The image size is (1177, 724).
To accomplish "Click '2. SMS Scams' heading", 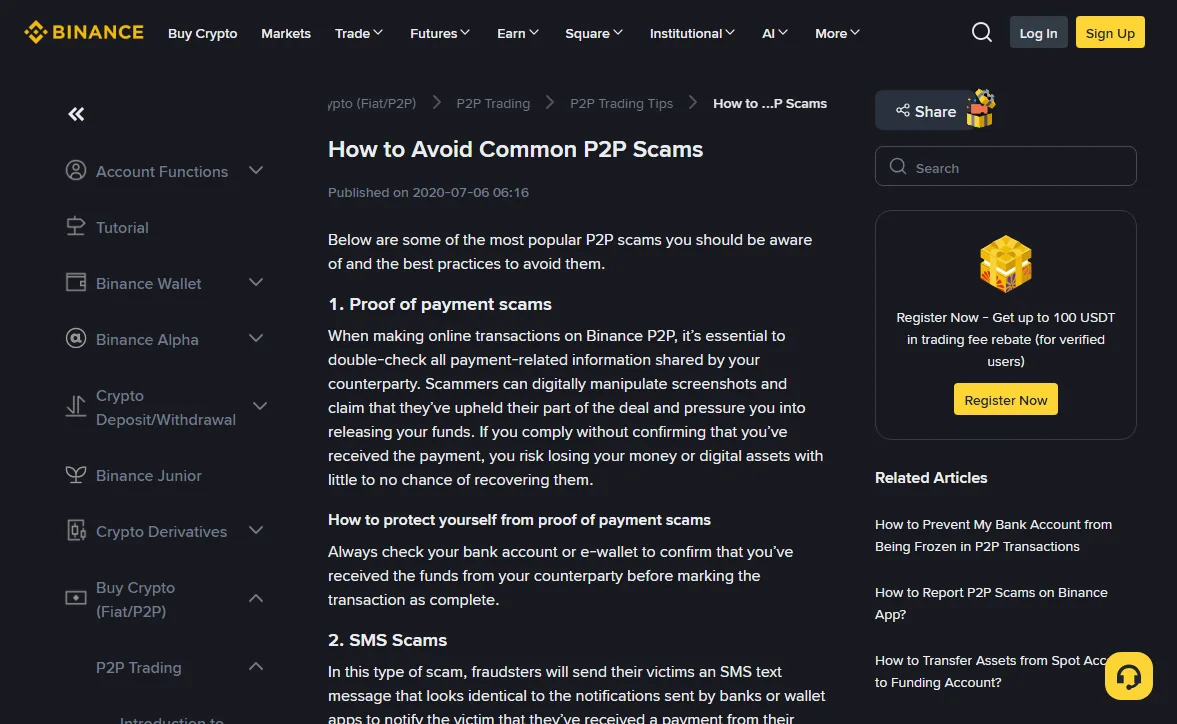I will pos(387,640).
